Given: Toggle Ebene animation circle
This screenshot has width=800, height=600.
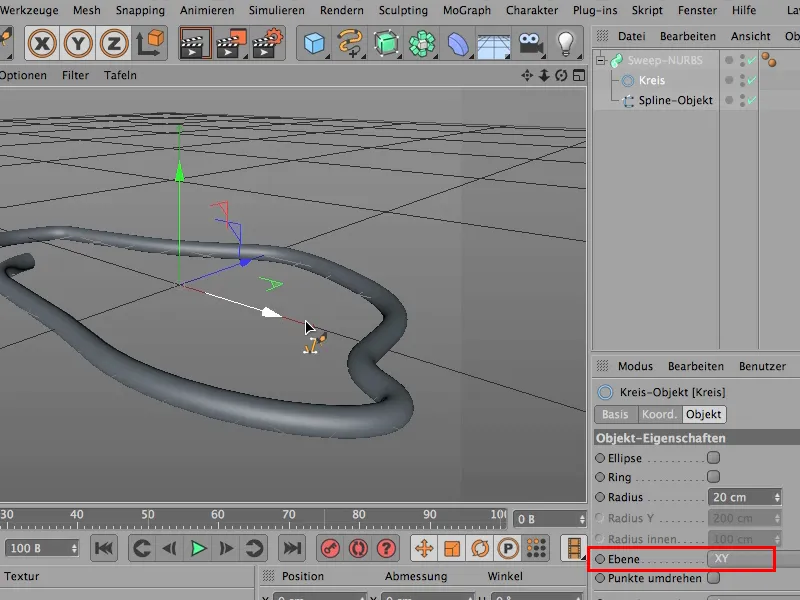Looking at the screenshot, I should point(600,559).
